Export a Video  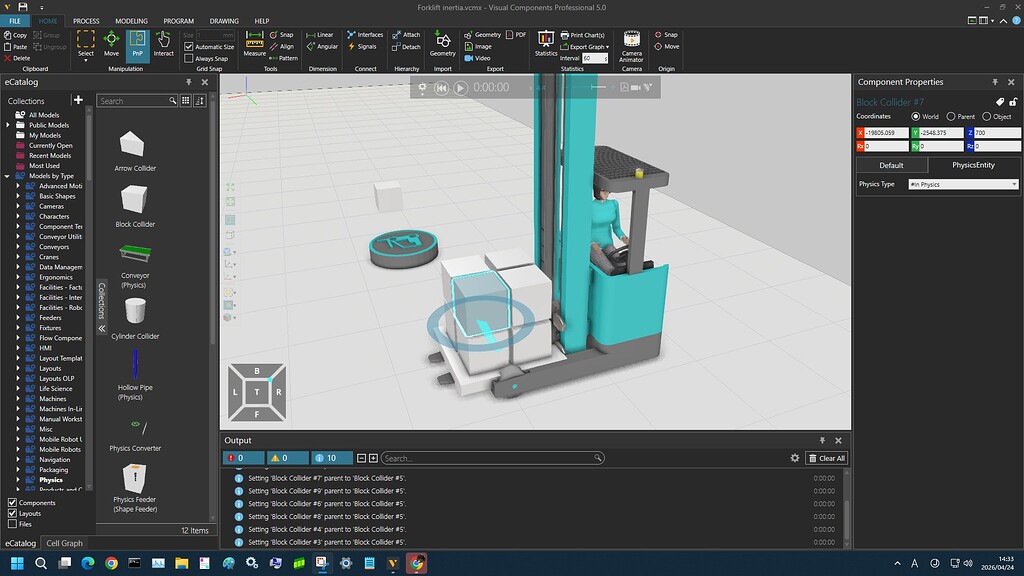click(477, 58)
